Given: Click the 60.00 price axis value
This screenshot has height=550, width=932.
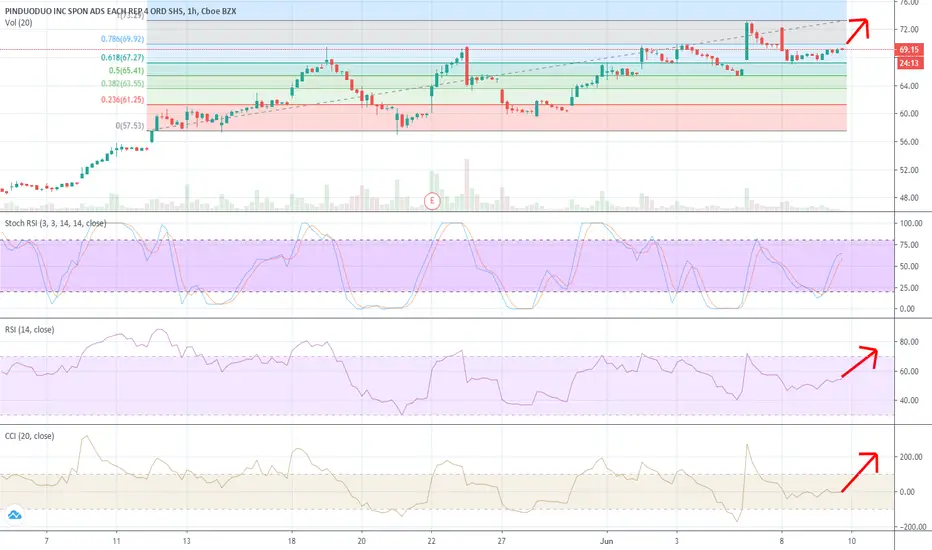Looking at the screenshot, I should click(909, 114).
